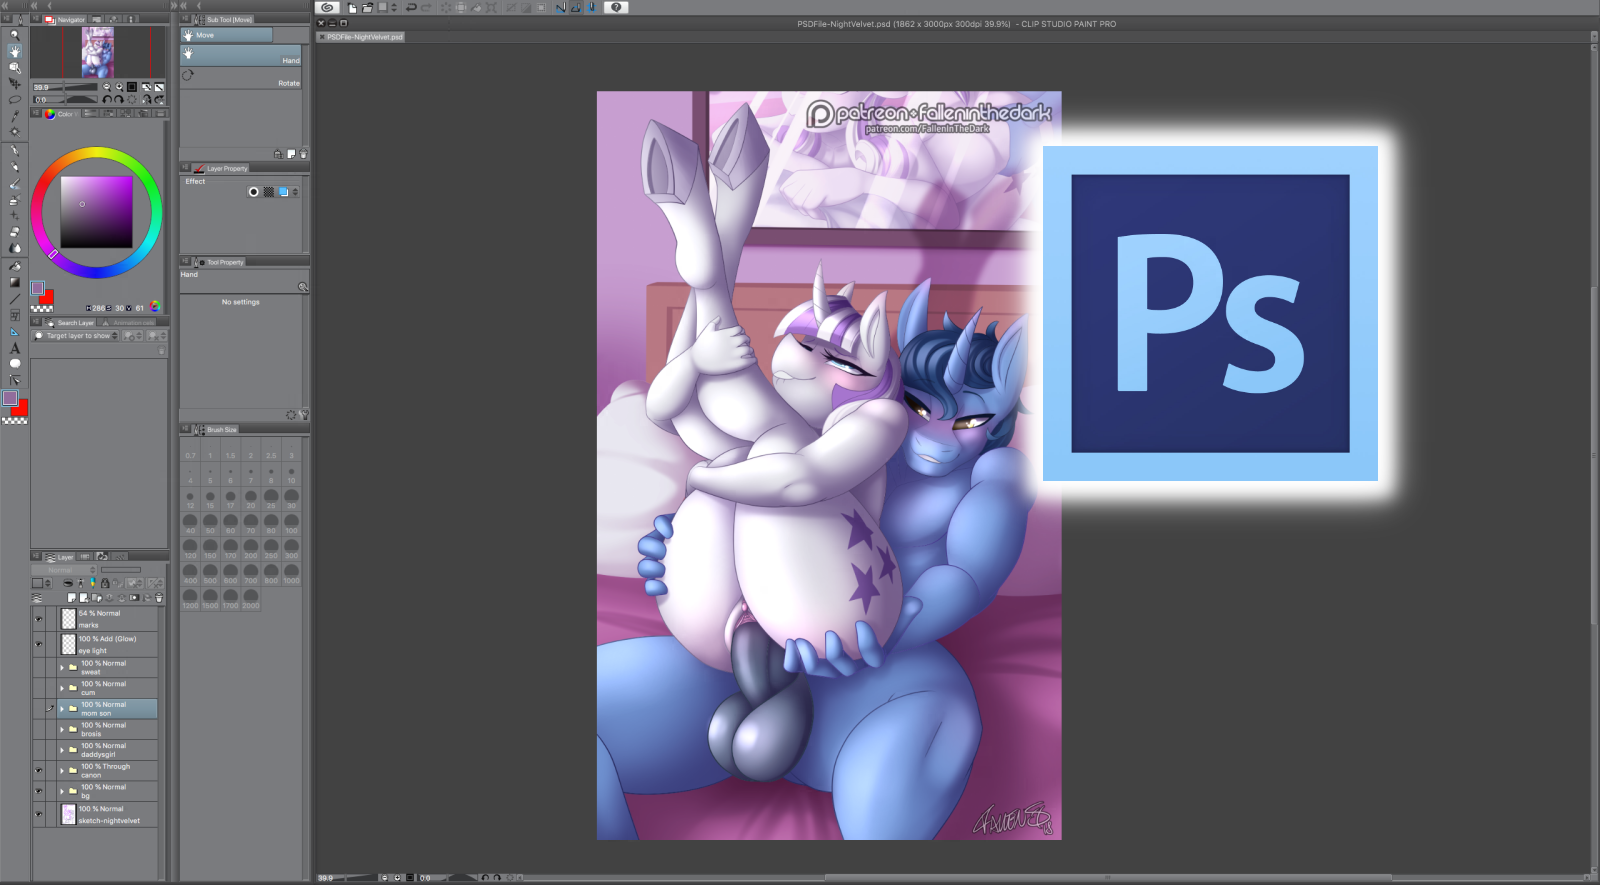Image resolution: width=1600 pixels, height=885 pixels.
Task: Select the Auto select magic wand tool
Action: pyautogui.click(x=14, y=131)
